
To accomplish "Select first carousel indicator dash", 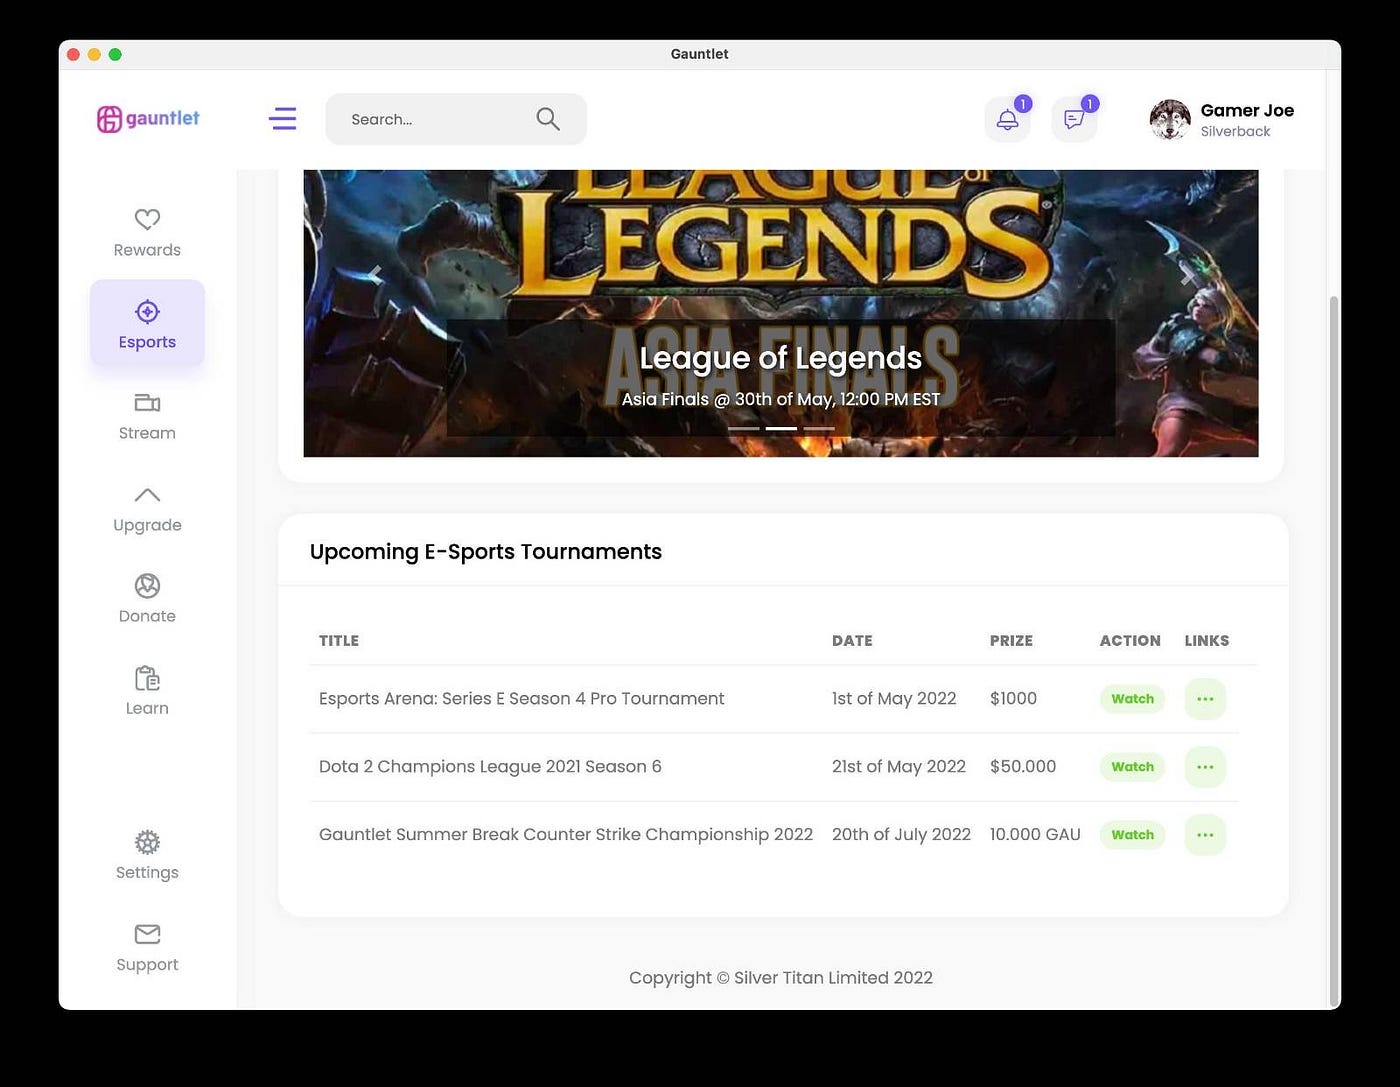I will pos(743,428).
